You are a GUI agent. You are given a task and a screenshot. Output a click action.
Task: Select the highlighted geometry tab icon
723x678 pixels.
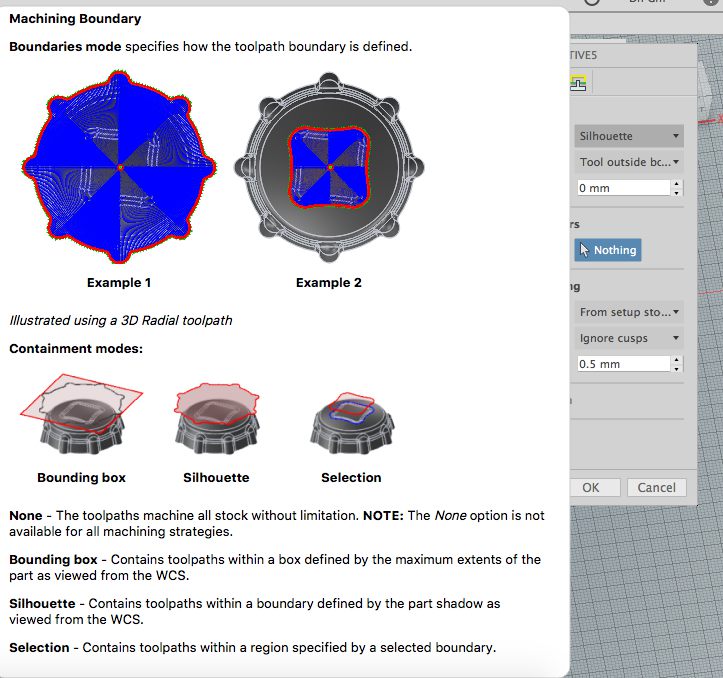[x=578, y=83]
